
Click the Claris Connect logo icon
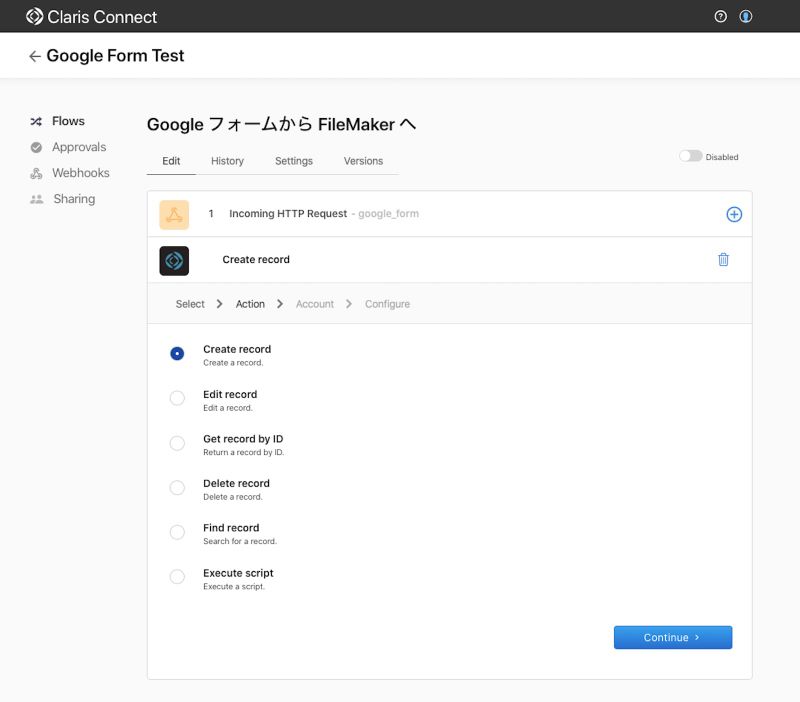pyautogui.click(x=34, y=16)
